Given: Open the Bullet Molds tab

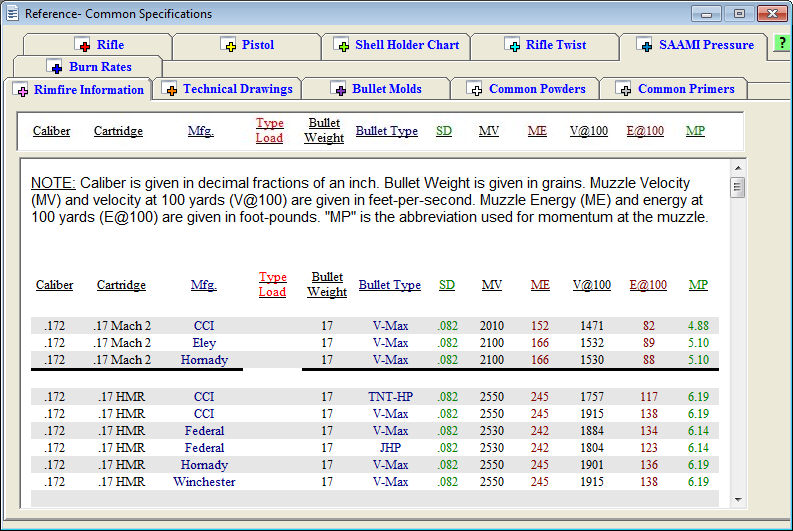Looking at the screenshot, I should coord(376,89).
